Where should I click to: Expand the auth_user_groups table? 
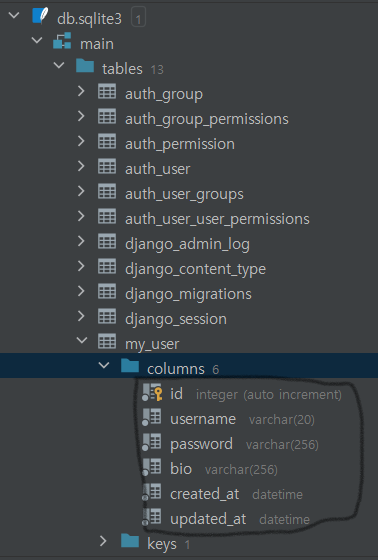point(81,191)
